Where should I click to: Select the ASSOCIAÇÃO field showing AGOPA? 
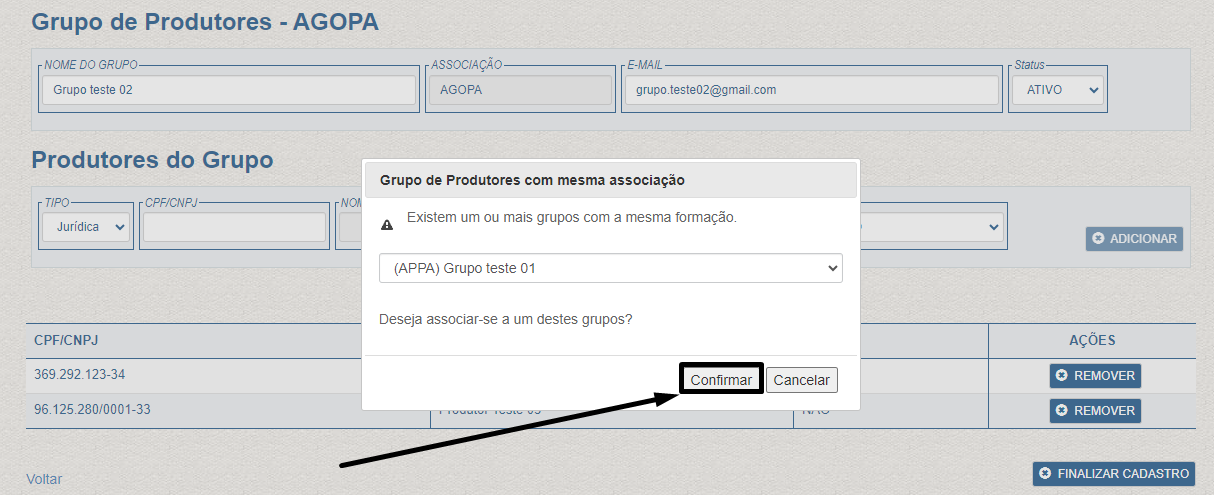519,90
